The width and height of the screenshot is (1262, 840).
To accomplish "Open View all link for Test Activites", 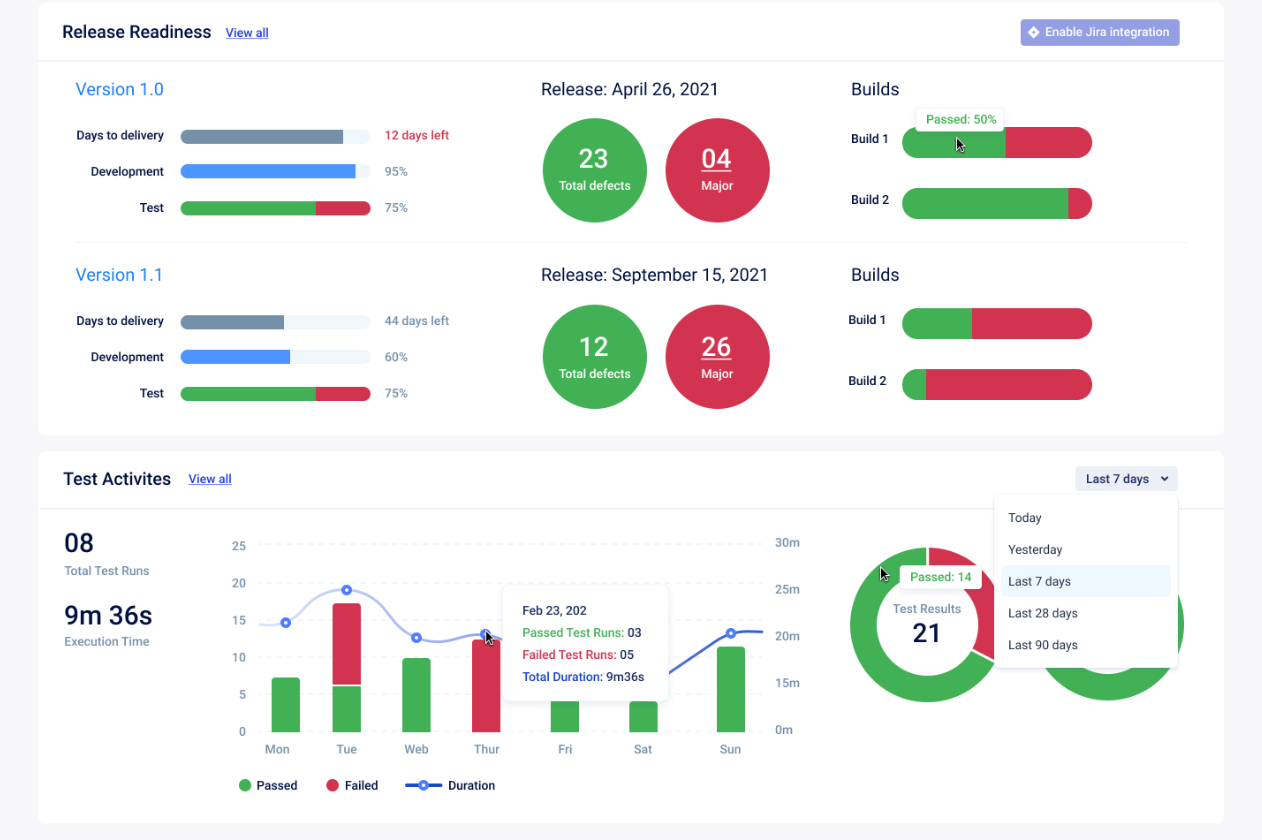I will pos(210,479).
